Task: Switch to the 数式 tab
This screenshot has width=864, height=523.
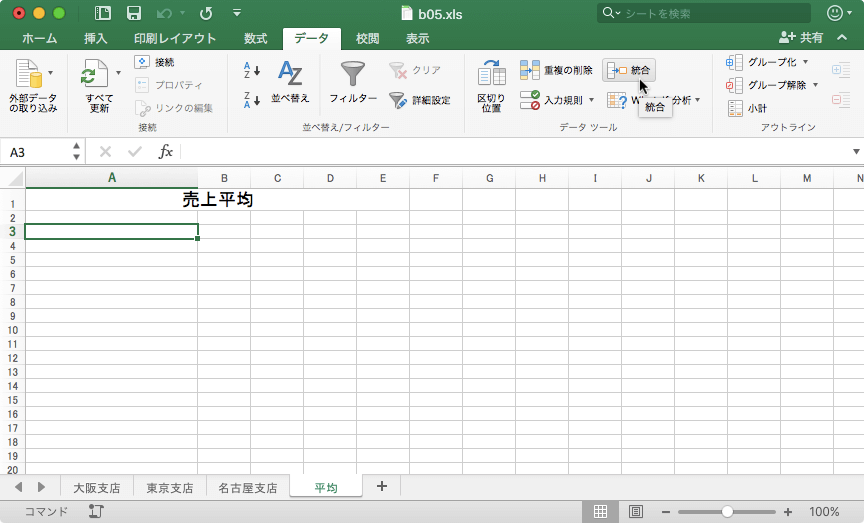Action: [x=256, y=38]
